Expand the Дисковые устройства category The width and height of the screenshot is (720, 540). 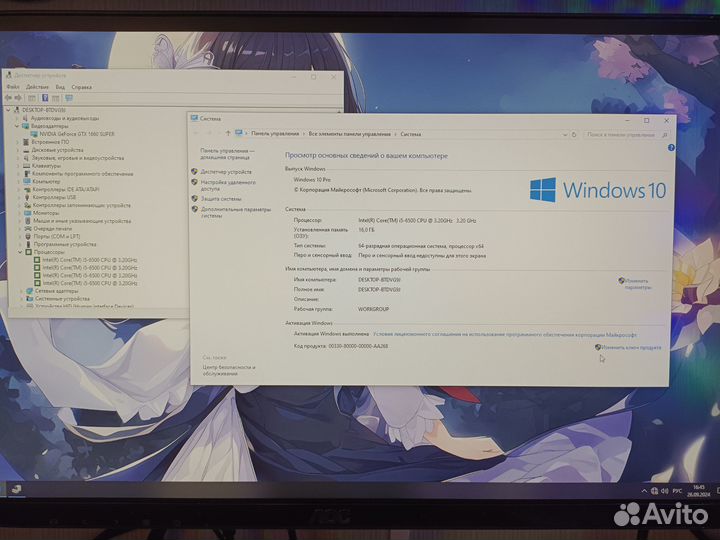tap(17, 150)
